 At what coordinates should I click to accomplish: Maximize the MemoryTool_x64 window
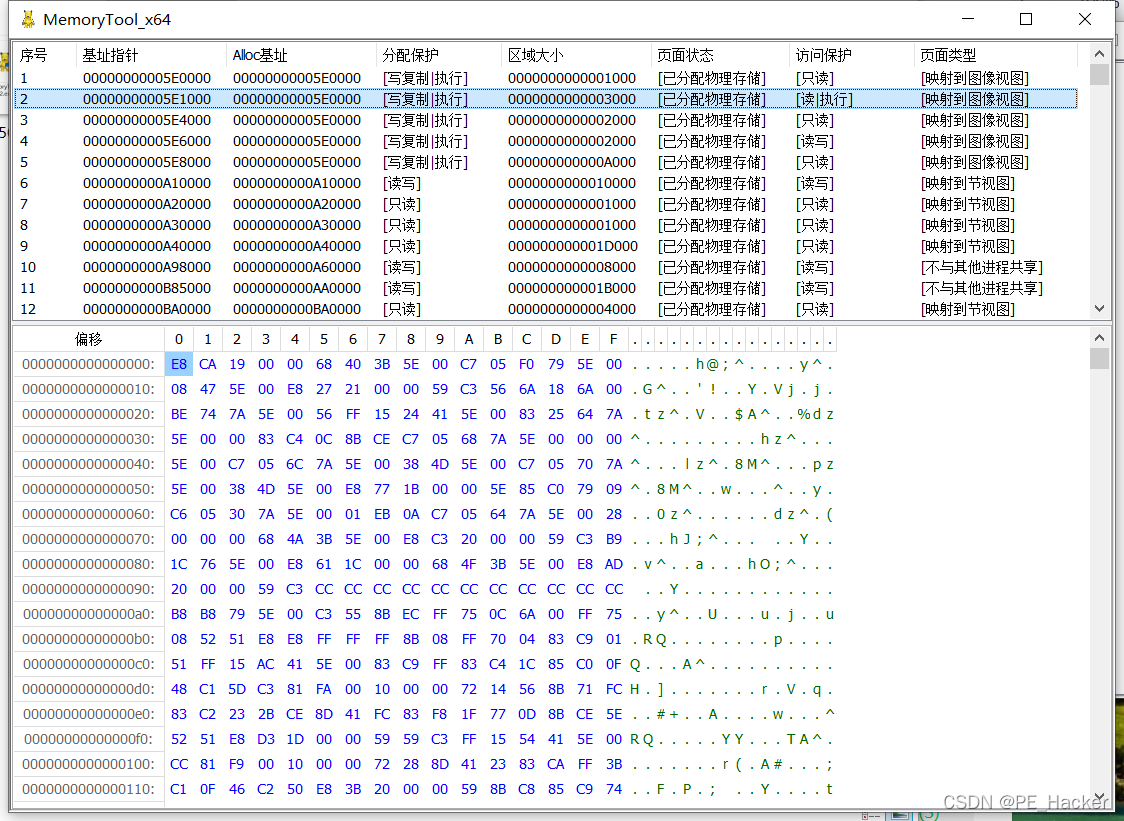click(1026, 19)
